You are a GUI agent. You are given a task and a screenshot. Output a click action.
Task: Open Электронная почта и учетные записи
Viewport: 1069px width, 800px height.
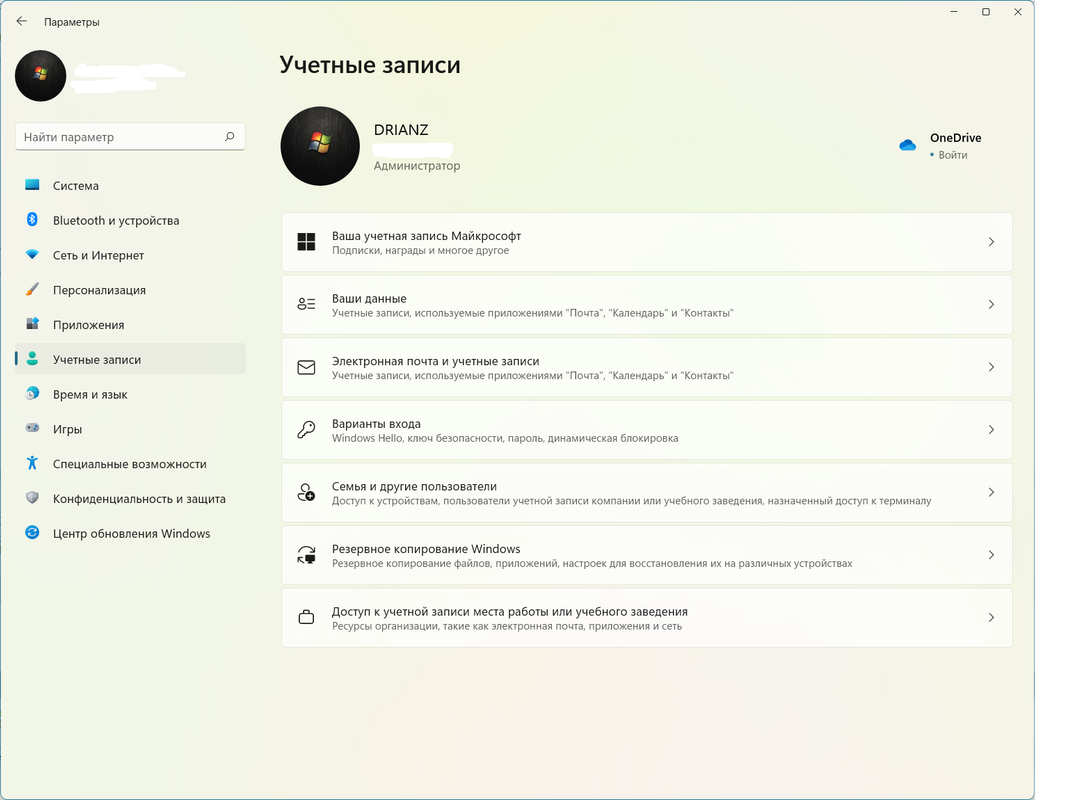(x=647, y=368)
